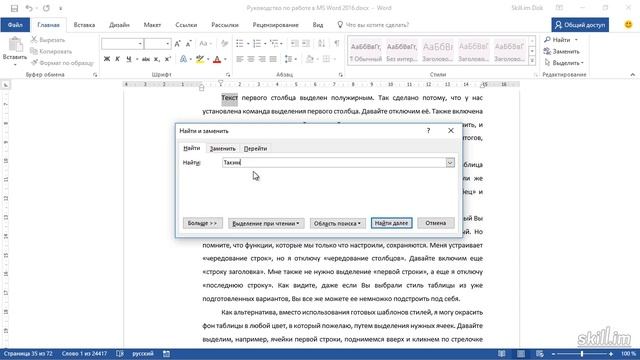Viewport: 640px width, 360px height.
Task: Click Заменить in the Редактирование group
Action: pyautogui.click(x=562, y=51)
